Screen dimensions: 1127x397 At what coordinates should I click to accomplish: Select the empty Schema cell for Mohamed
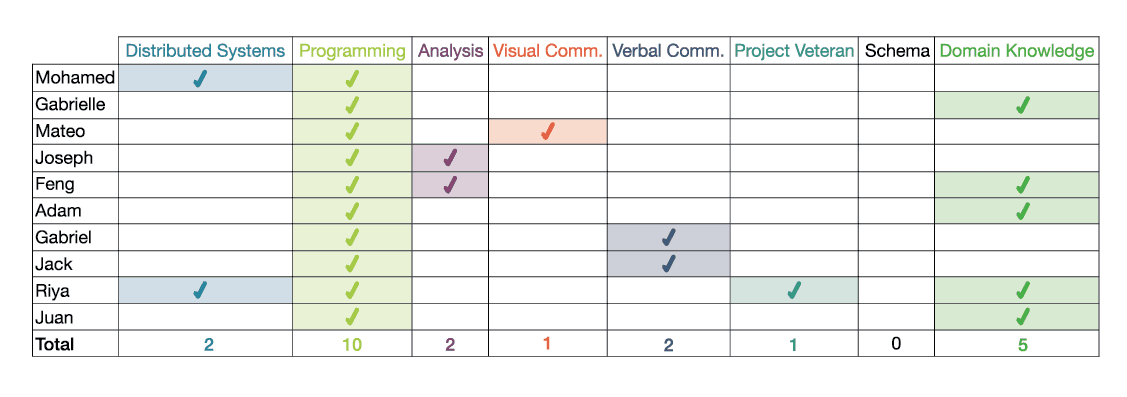pyautogui.click(x=896, y=78)
